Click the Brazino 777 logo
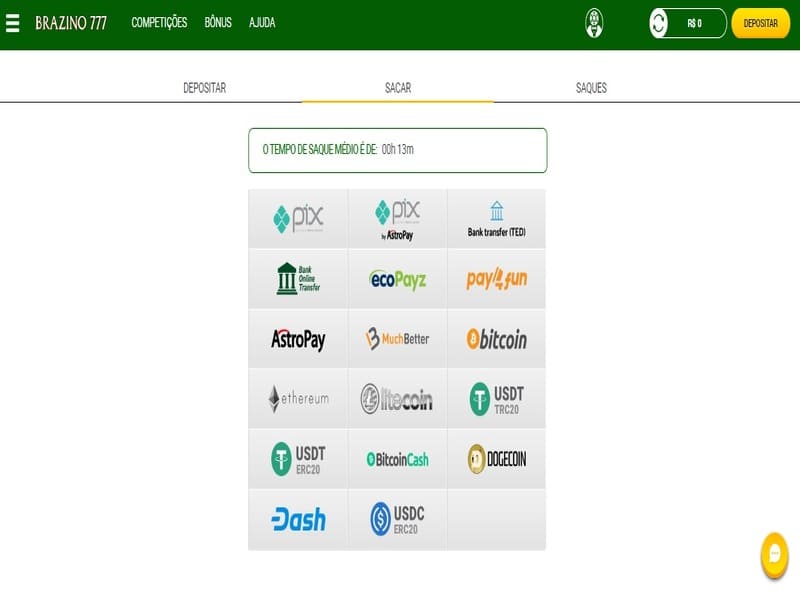 [71, 23]
